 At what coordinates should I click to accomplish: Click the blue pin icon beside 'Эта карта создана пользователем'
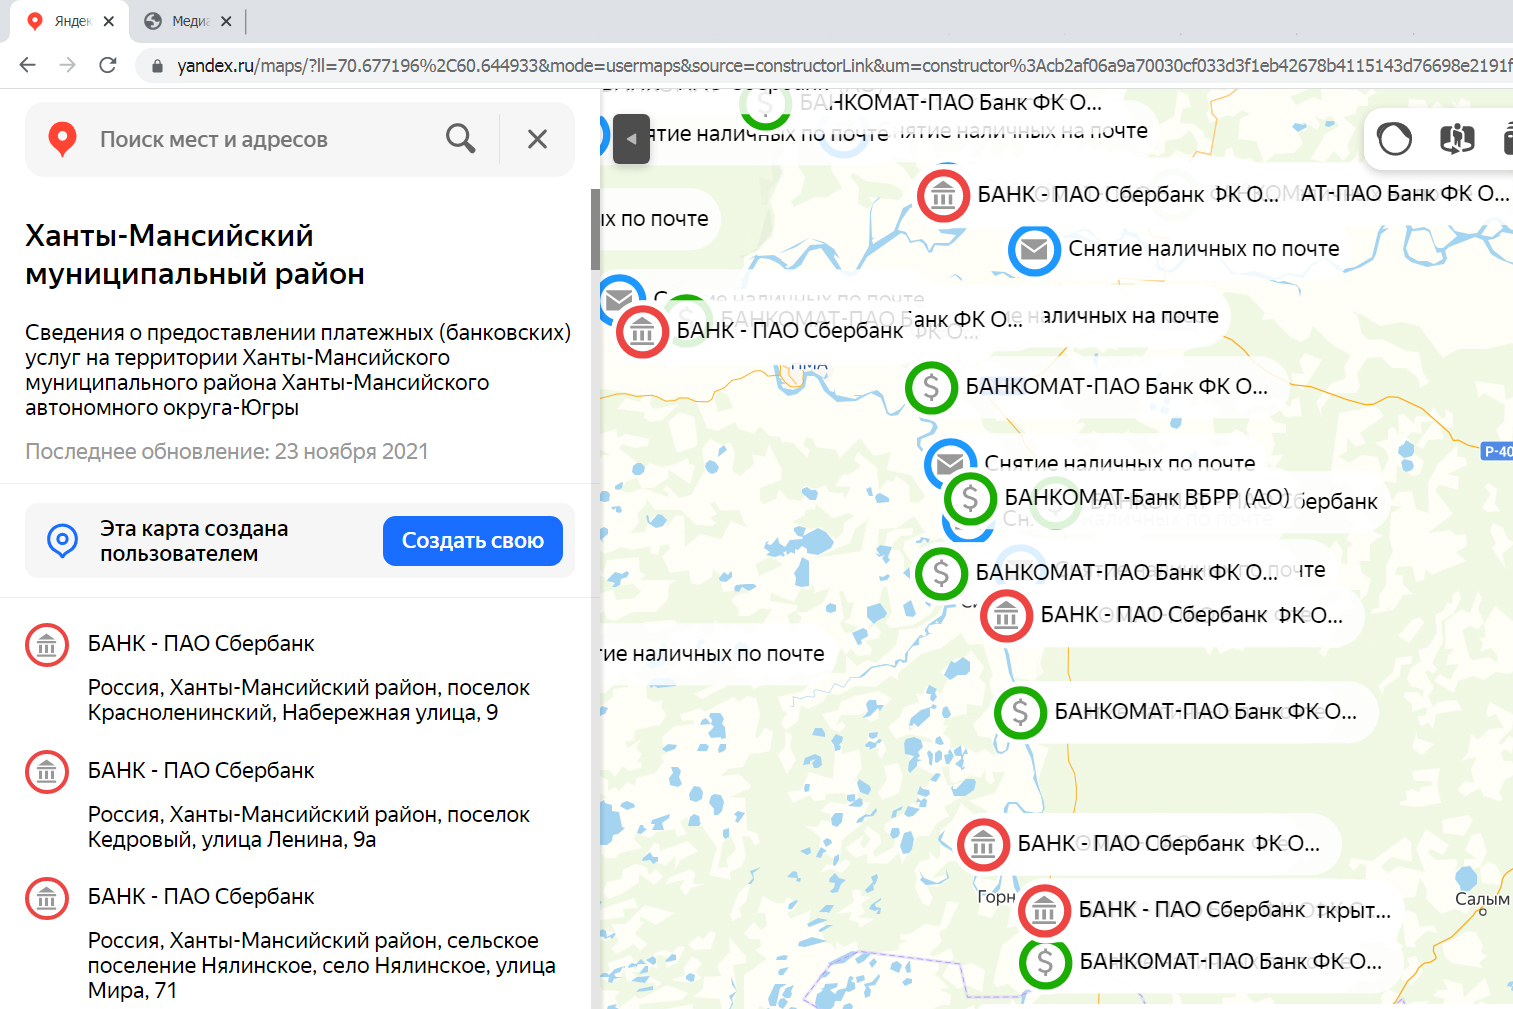(x=63, y=540)
